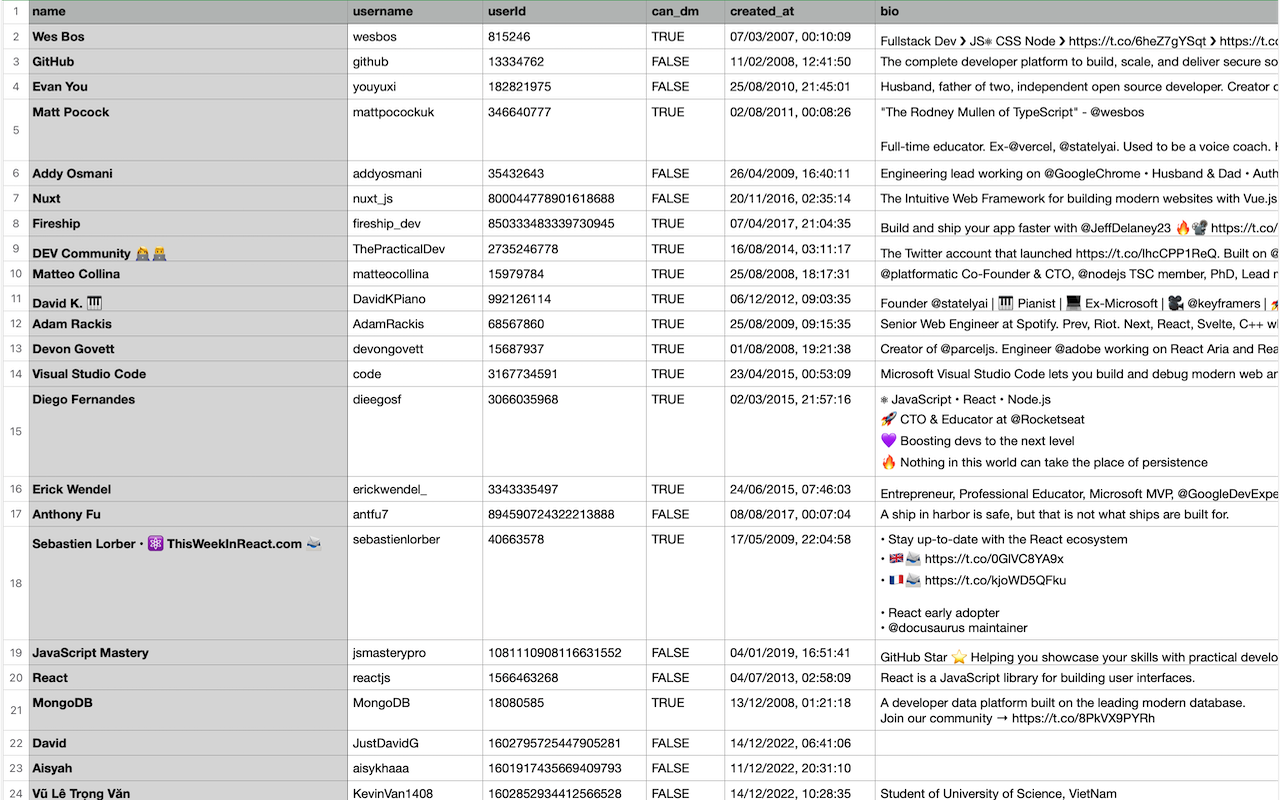1280x800 pixels.
Task: Click the 'fireship_dev' username cell
Action: (x=415, y=224)
